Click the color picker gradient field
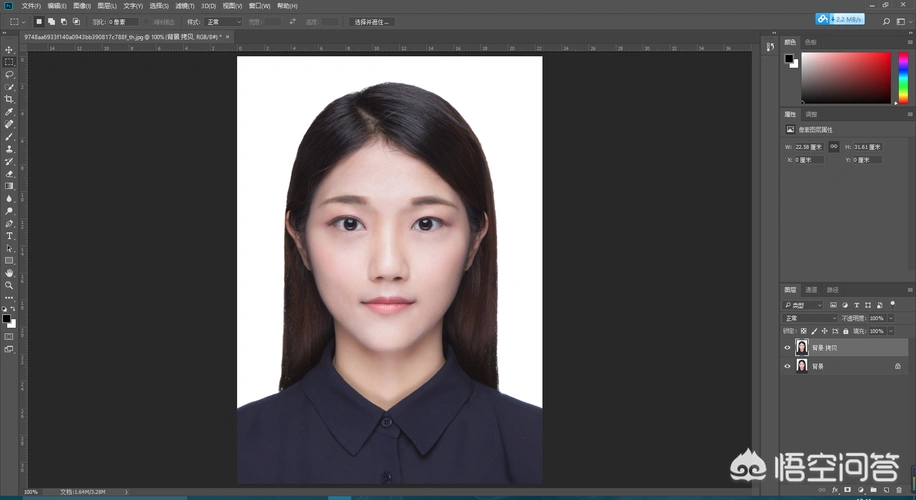Image resolution: width=916 pixels, height=500 pixels. [845, 77]
